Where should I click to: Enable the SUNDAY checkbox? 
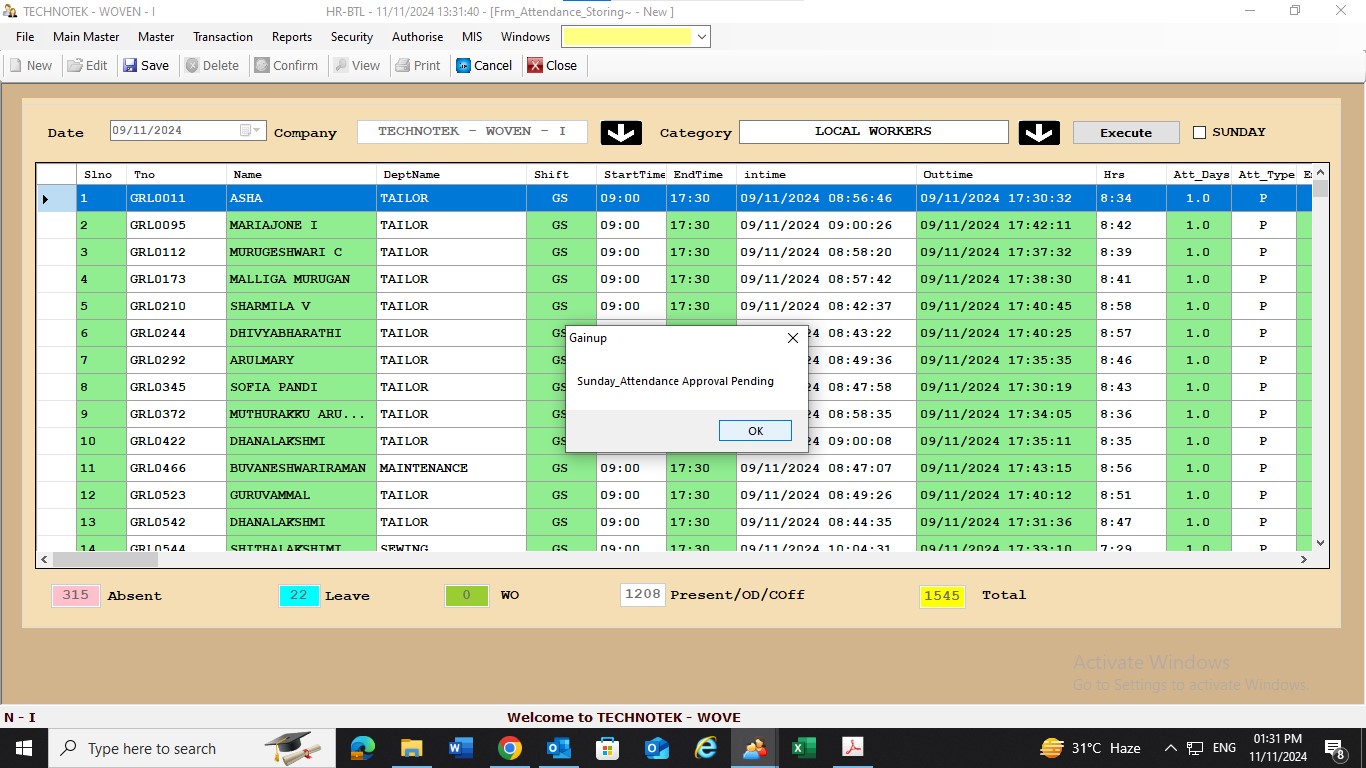1200,132
